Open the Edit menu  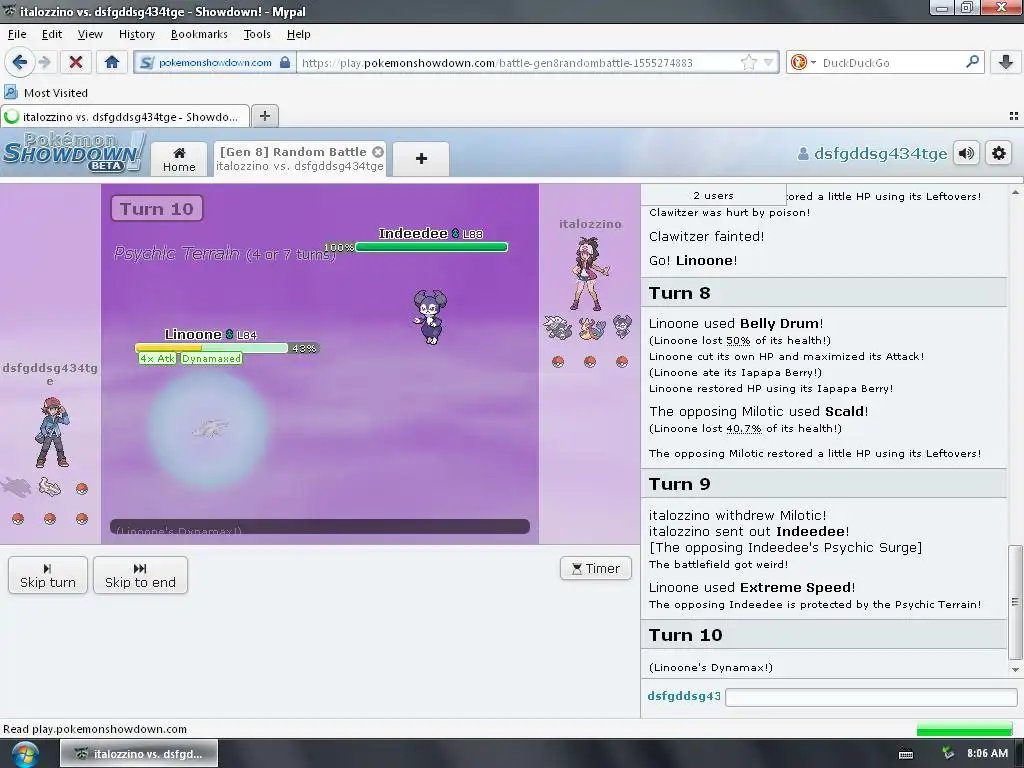click(52, 34)
